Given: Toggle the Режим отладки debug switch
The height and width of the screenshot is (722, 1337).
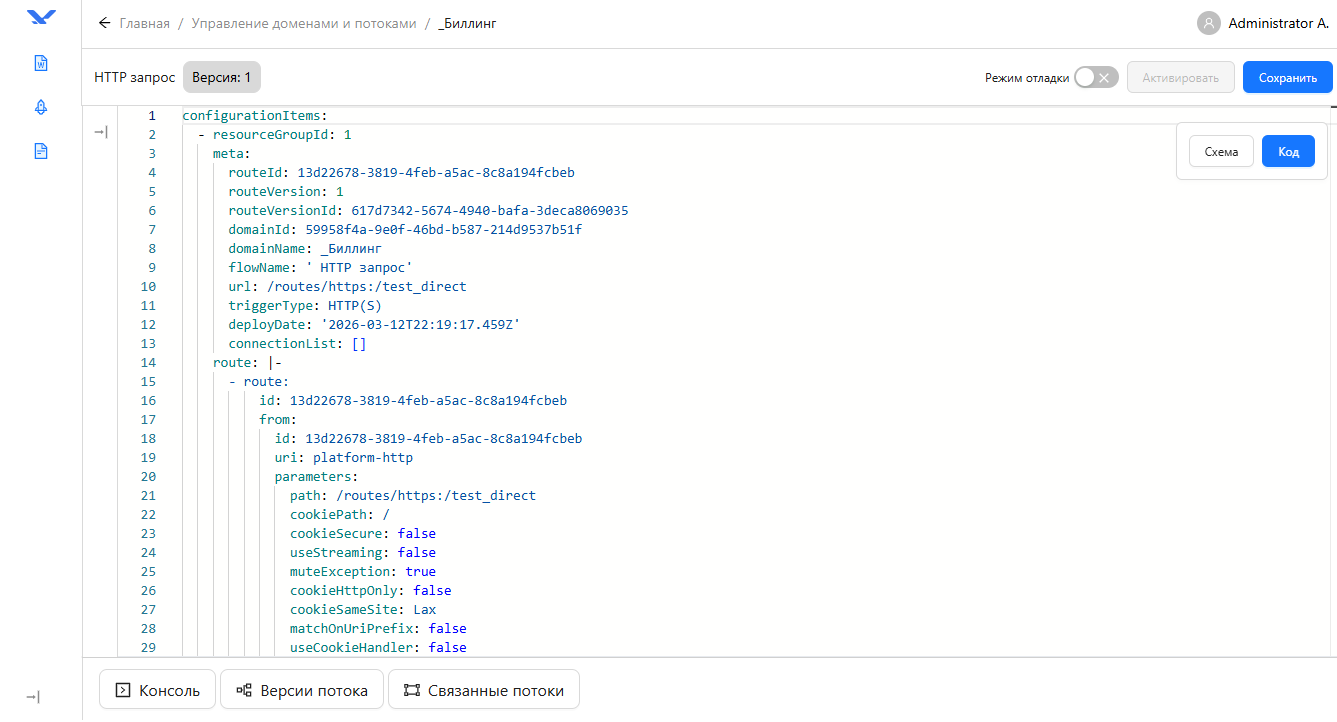Looking at the screenshot, I should click(1095, 78).
